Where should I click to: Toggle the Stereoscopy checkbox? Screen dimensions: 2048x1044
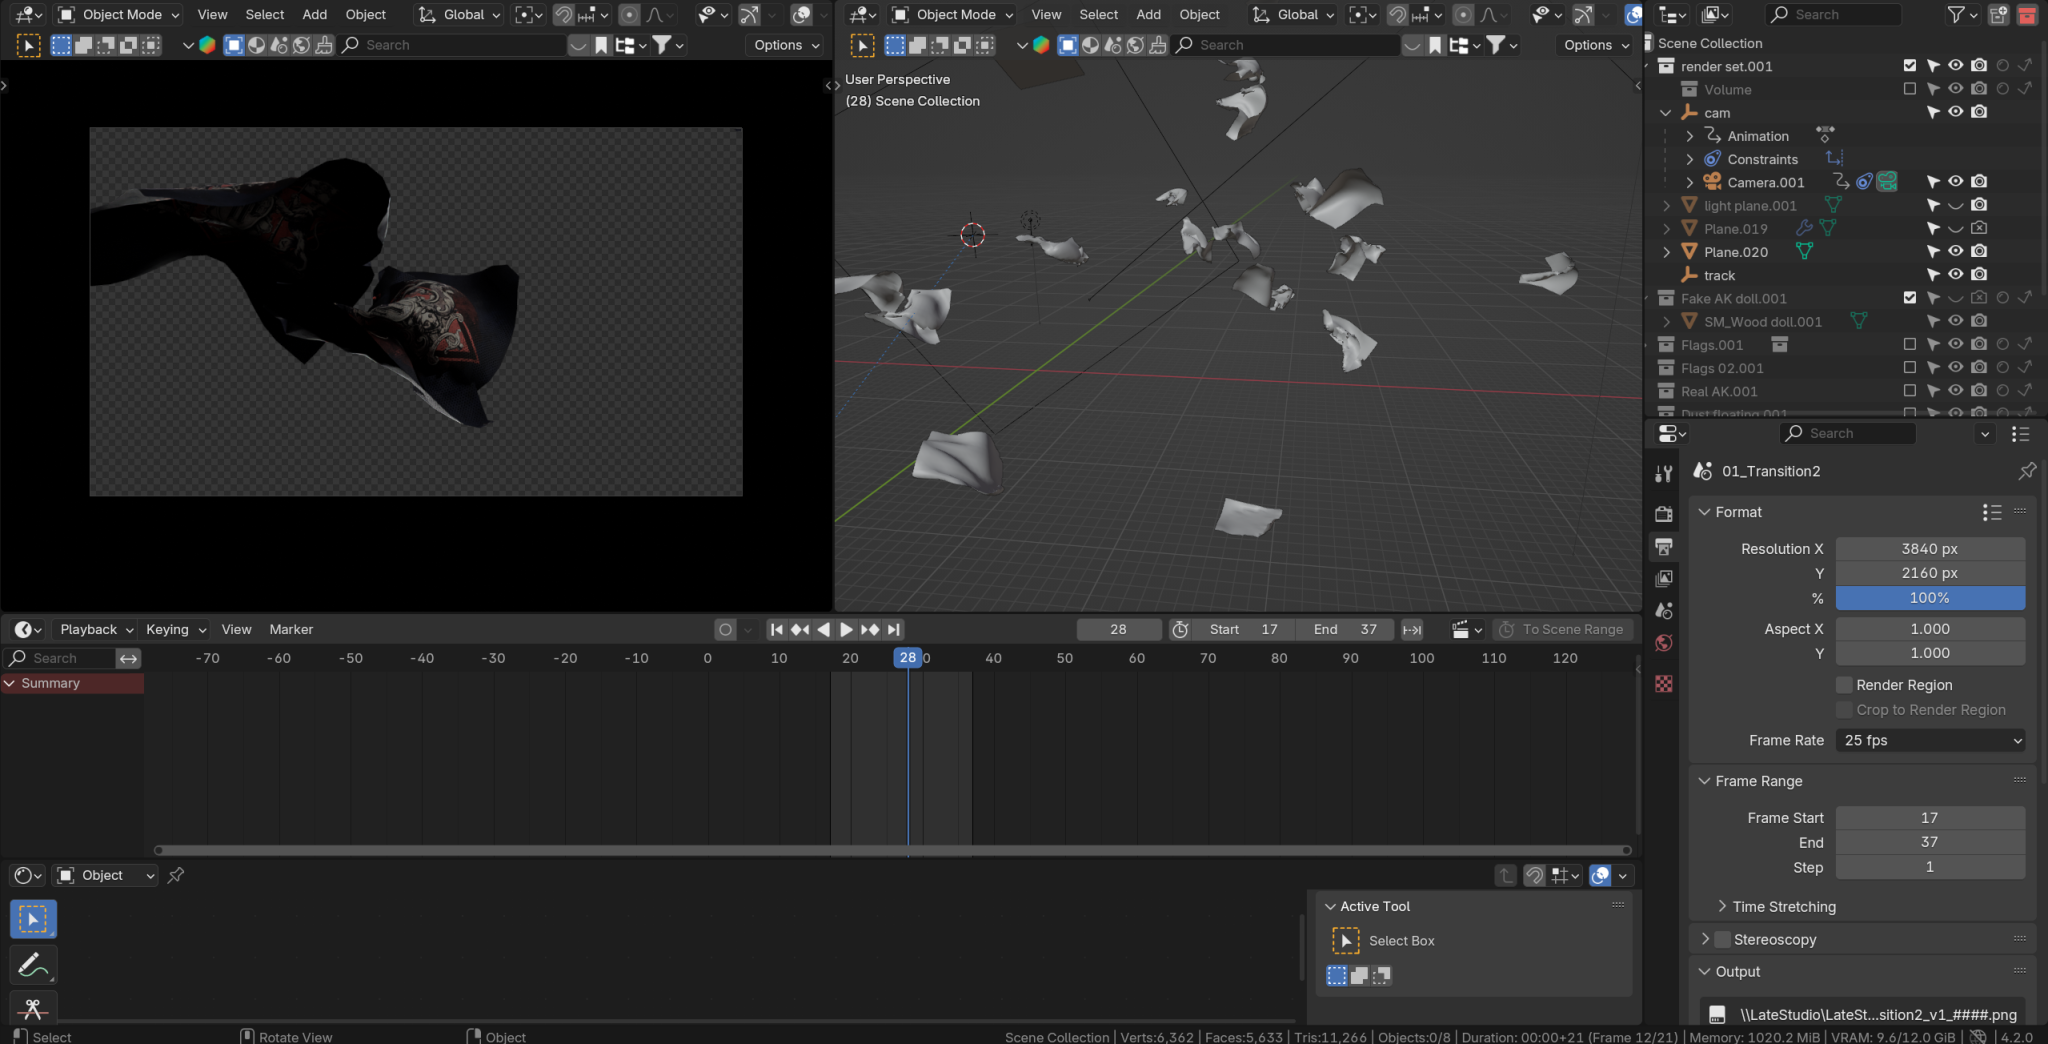[x=1722, y=940]
